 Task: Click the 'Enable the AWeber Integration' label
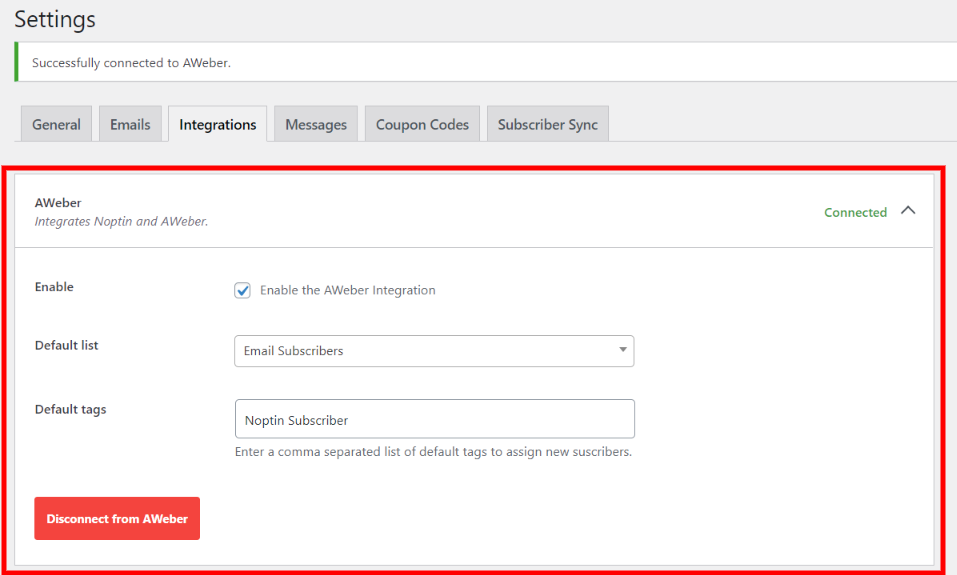[347, 291]
